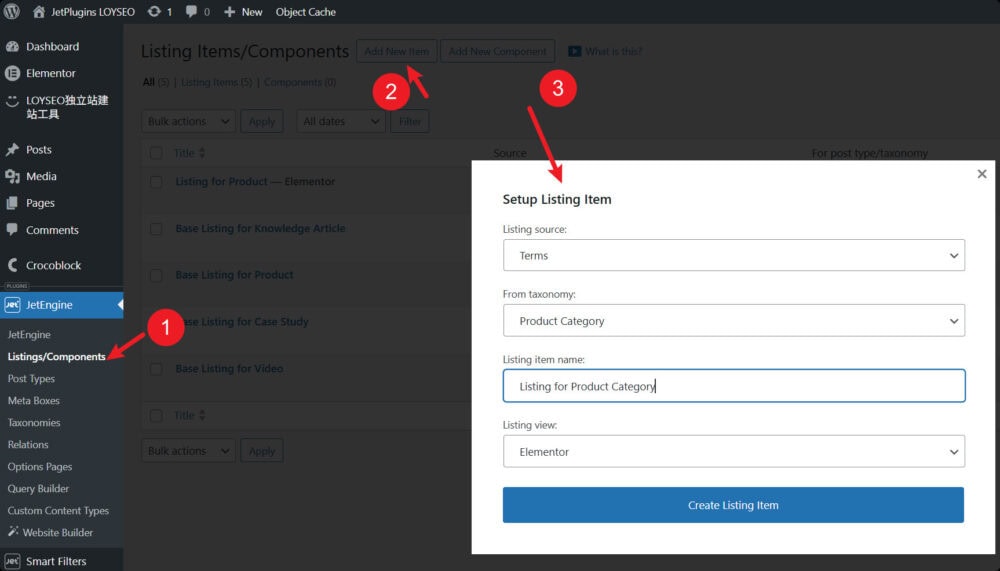1000x571 pixels.
Task: Open the bottom Bulk actions dropdown
Action: pos(188,450)
